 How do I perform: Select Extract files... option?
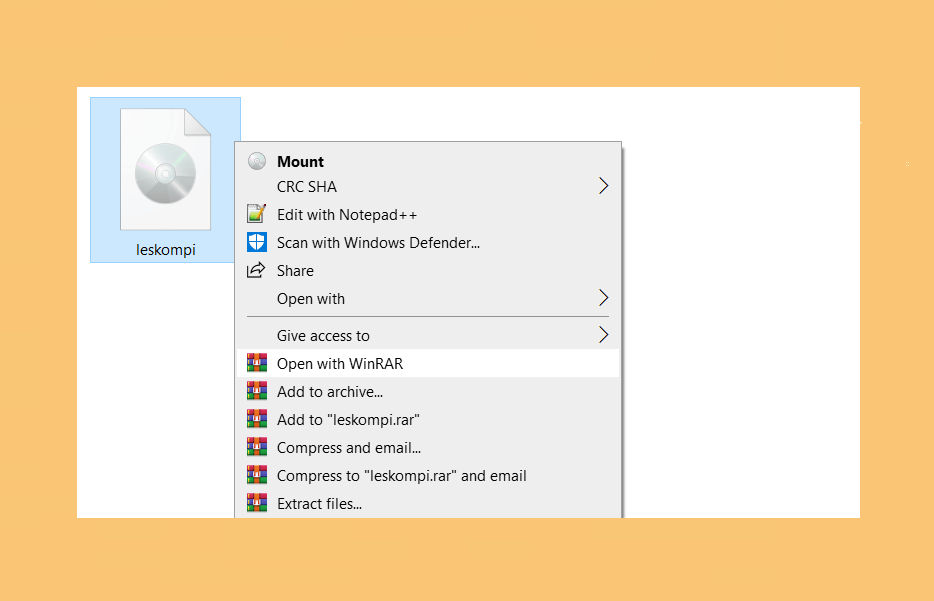pos(428,503)
